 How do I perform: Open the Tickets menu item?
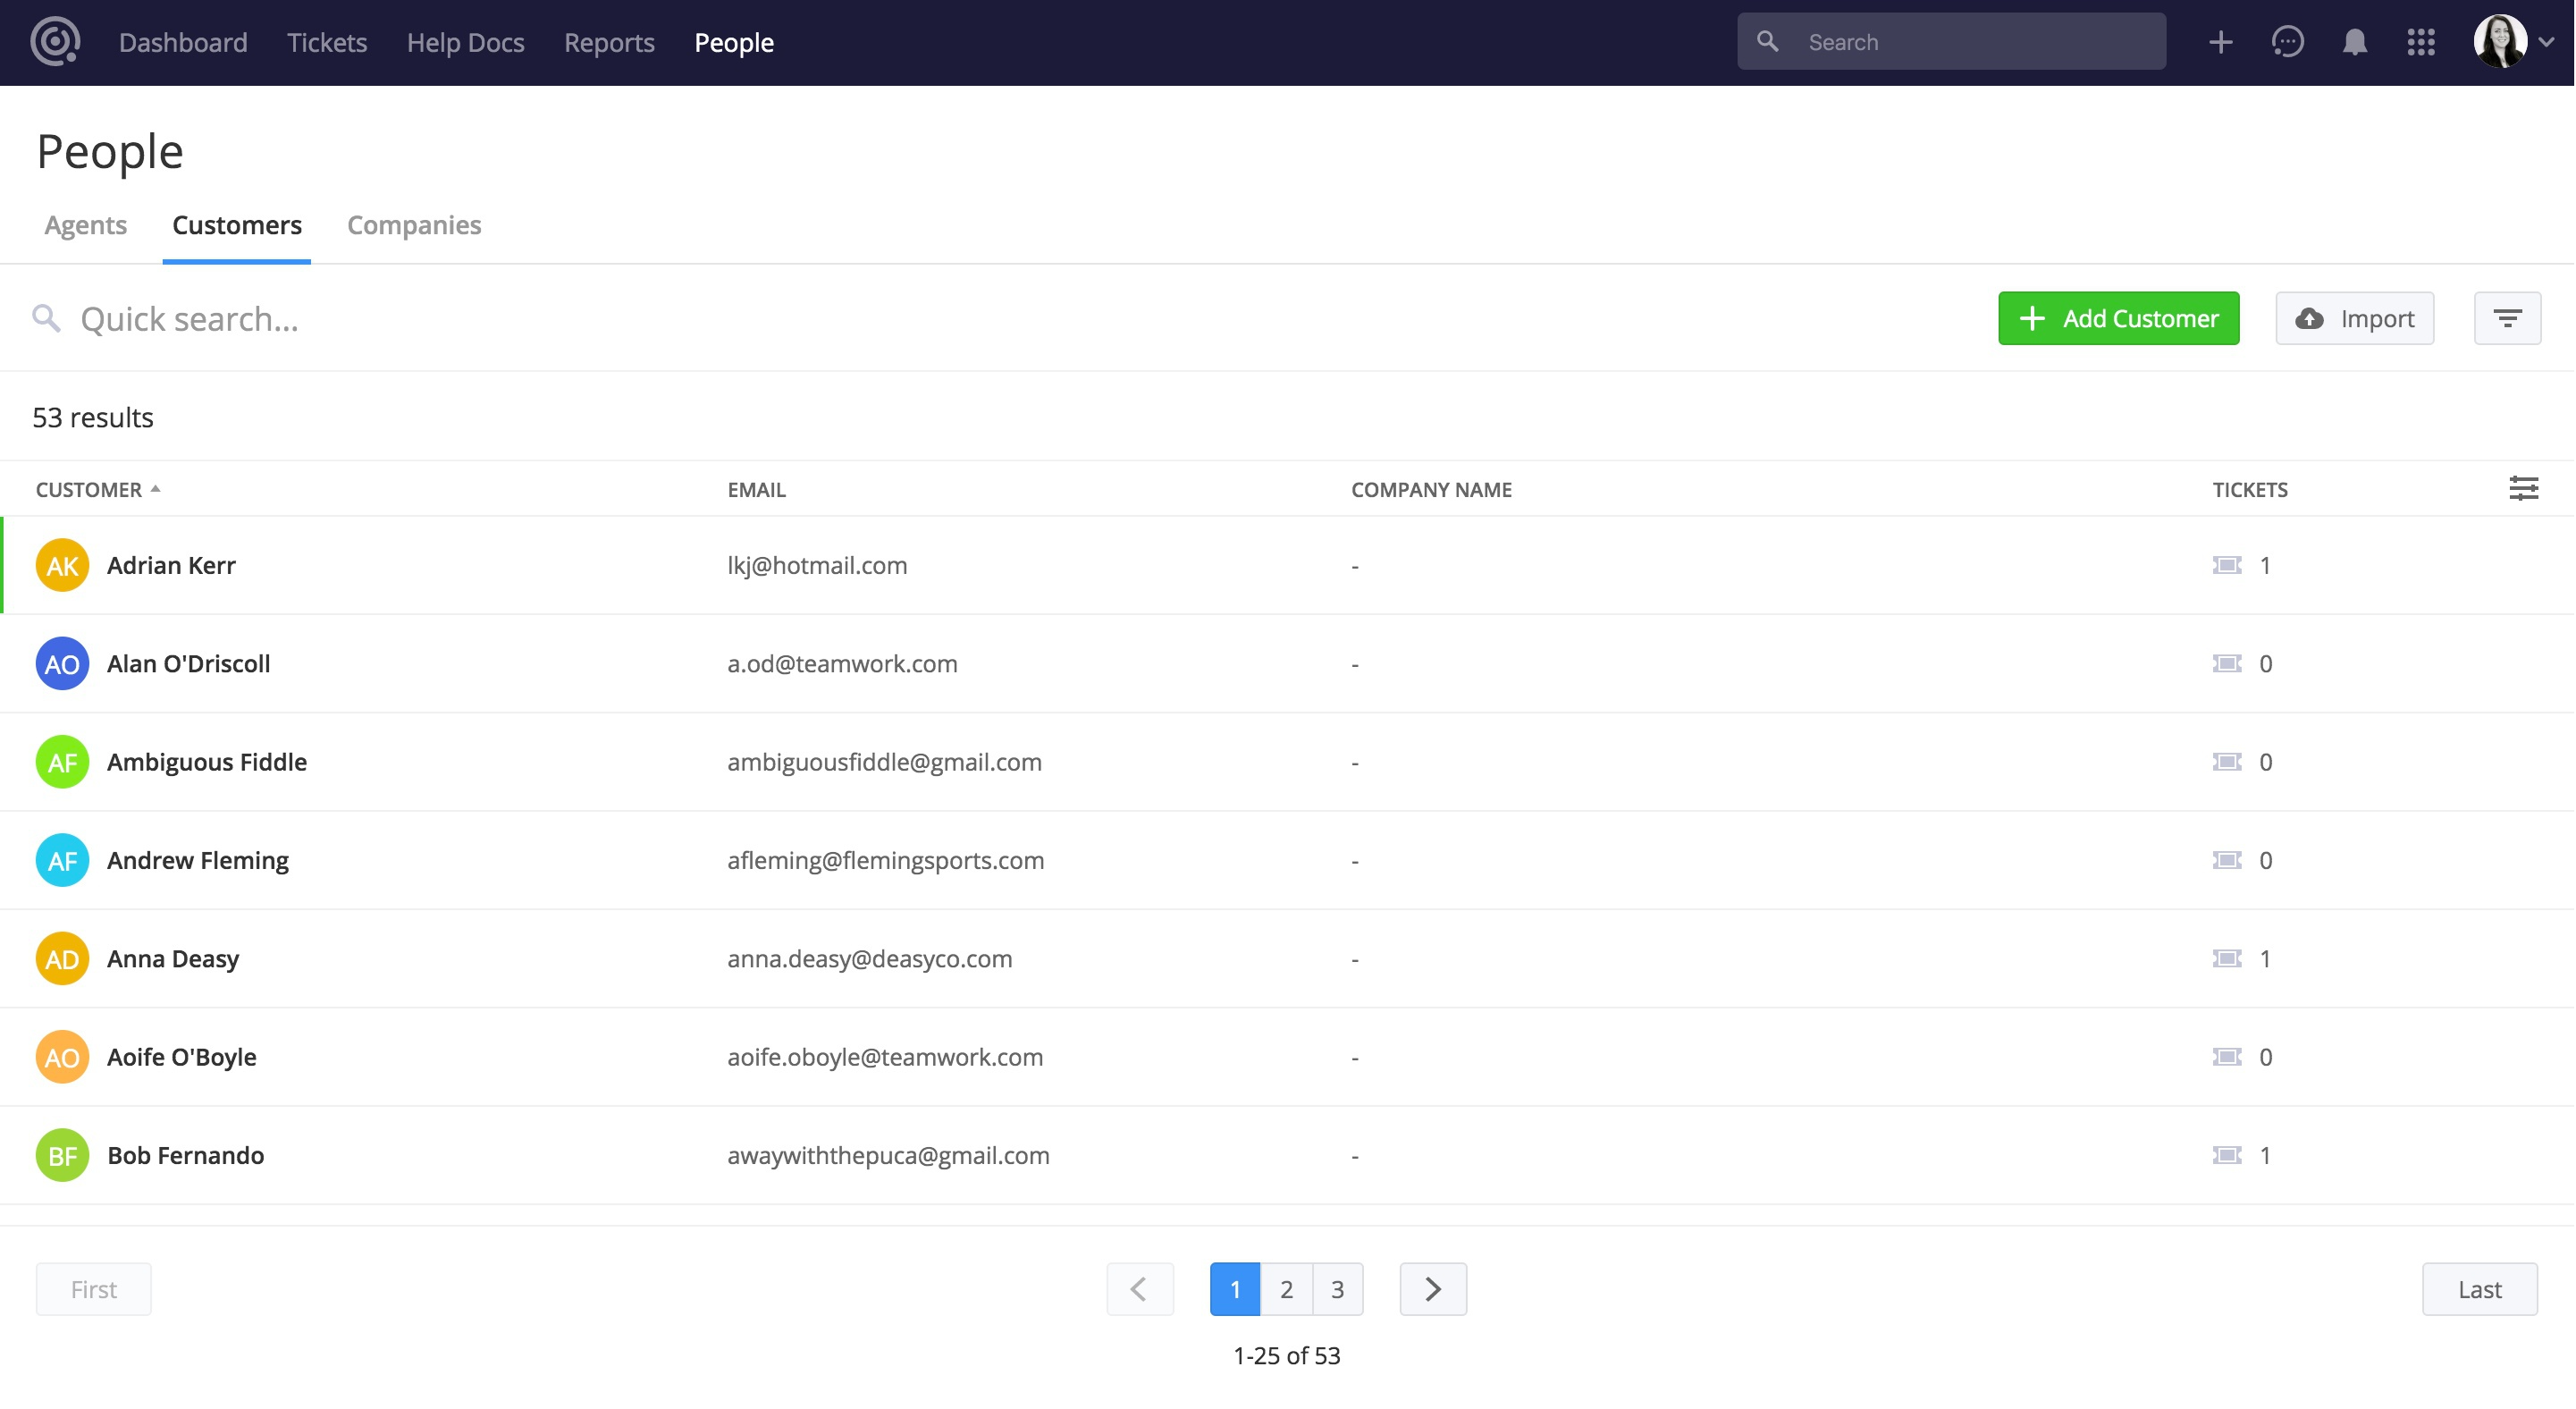[x=326, y=42]
